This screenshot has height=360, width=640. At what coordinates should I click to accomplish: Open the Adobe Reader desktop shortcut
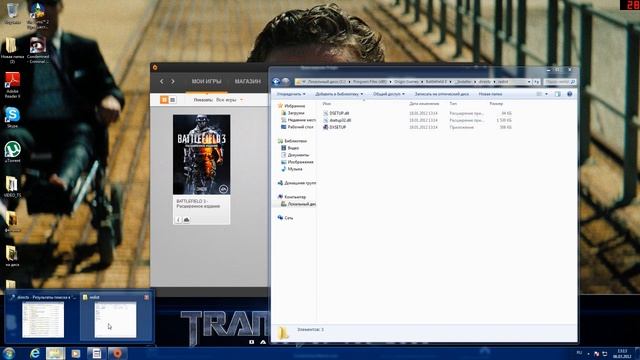coord(12,85)
